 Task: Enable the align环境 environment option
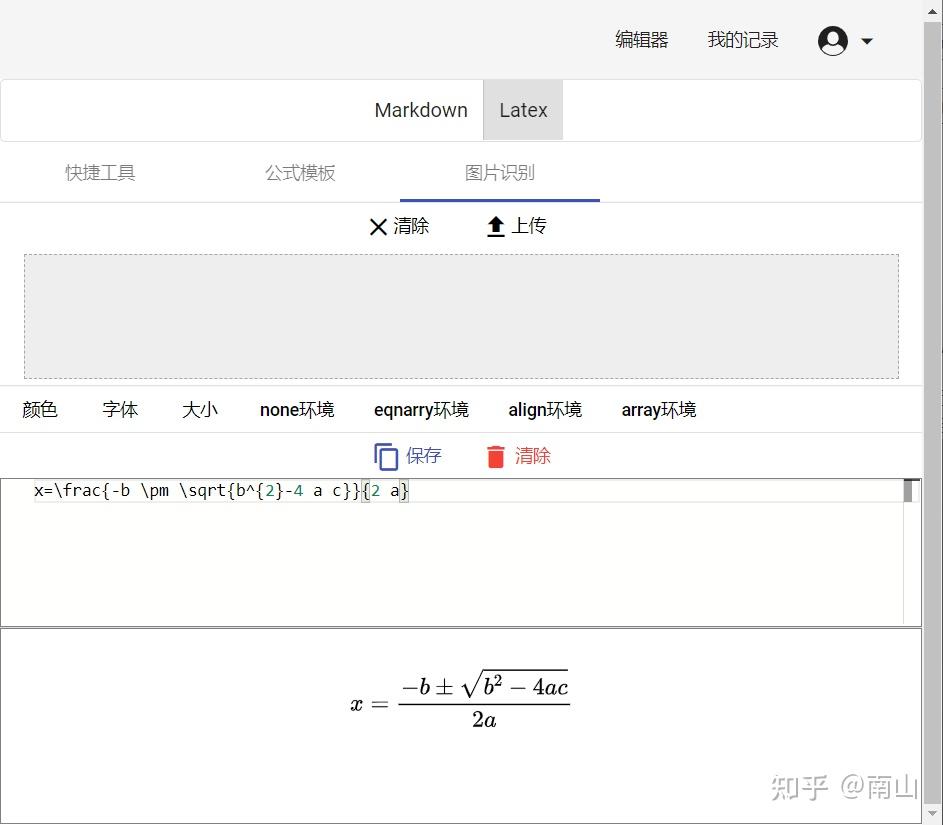click(545, 409)
